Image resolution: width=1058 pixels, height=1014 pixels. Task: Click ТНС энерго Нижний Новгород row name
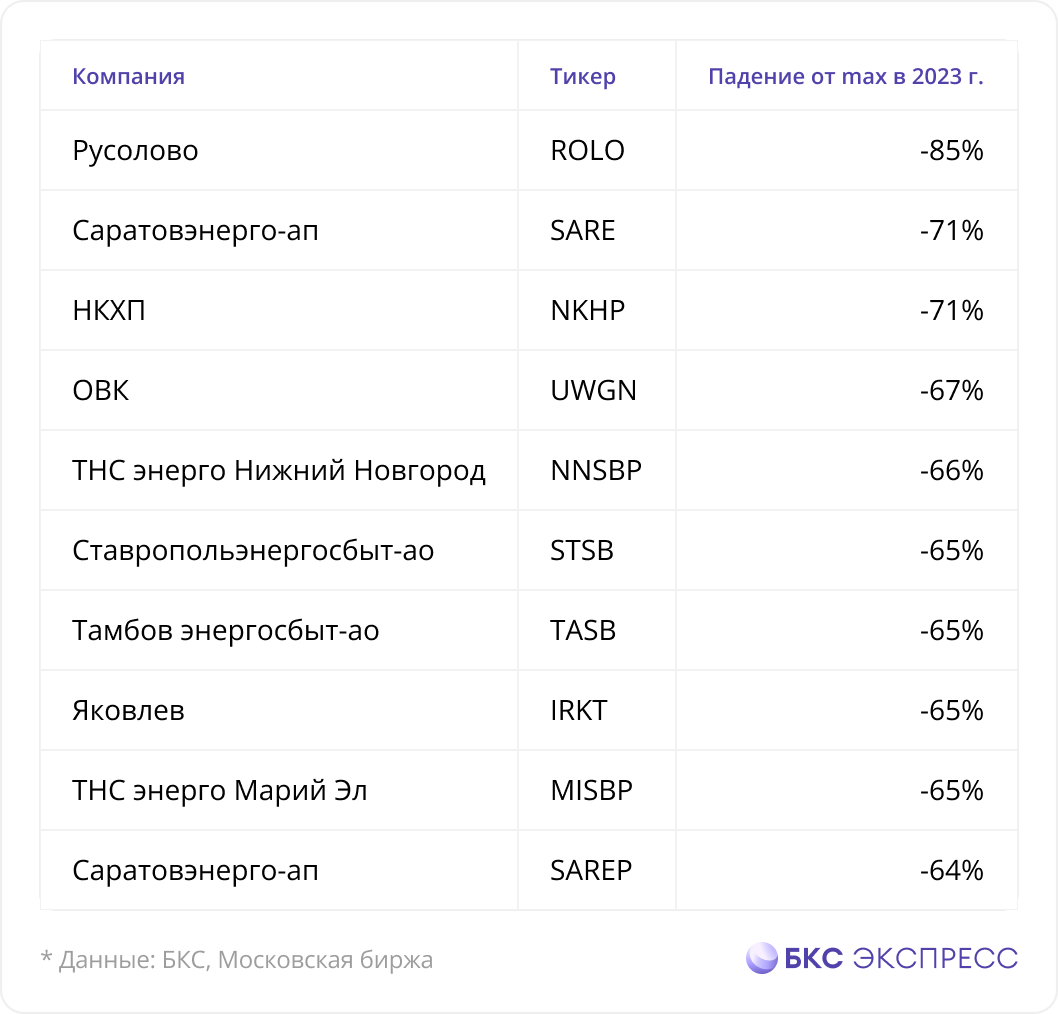point(279,471)
